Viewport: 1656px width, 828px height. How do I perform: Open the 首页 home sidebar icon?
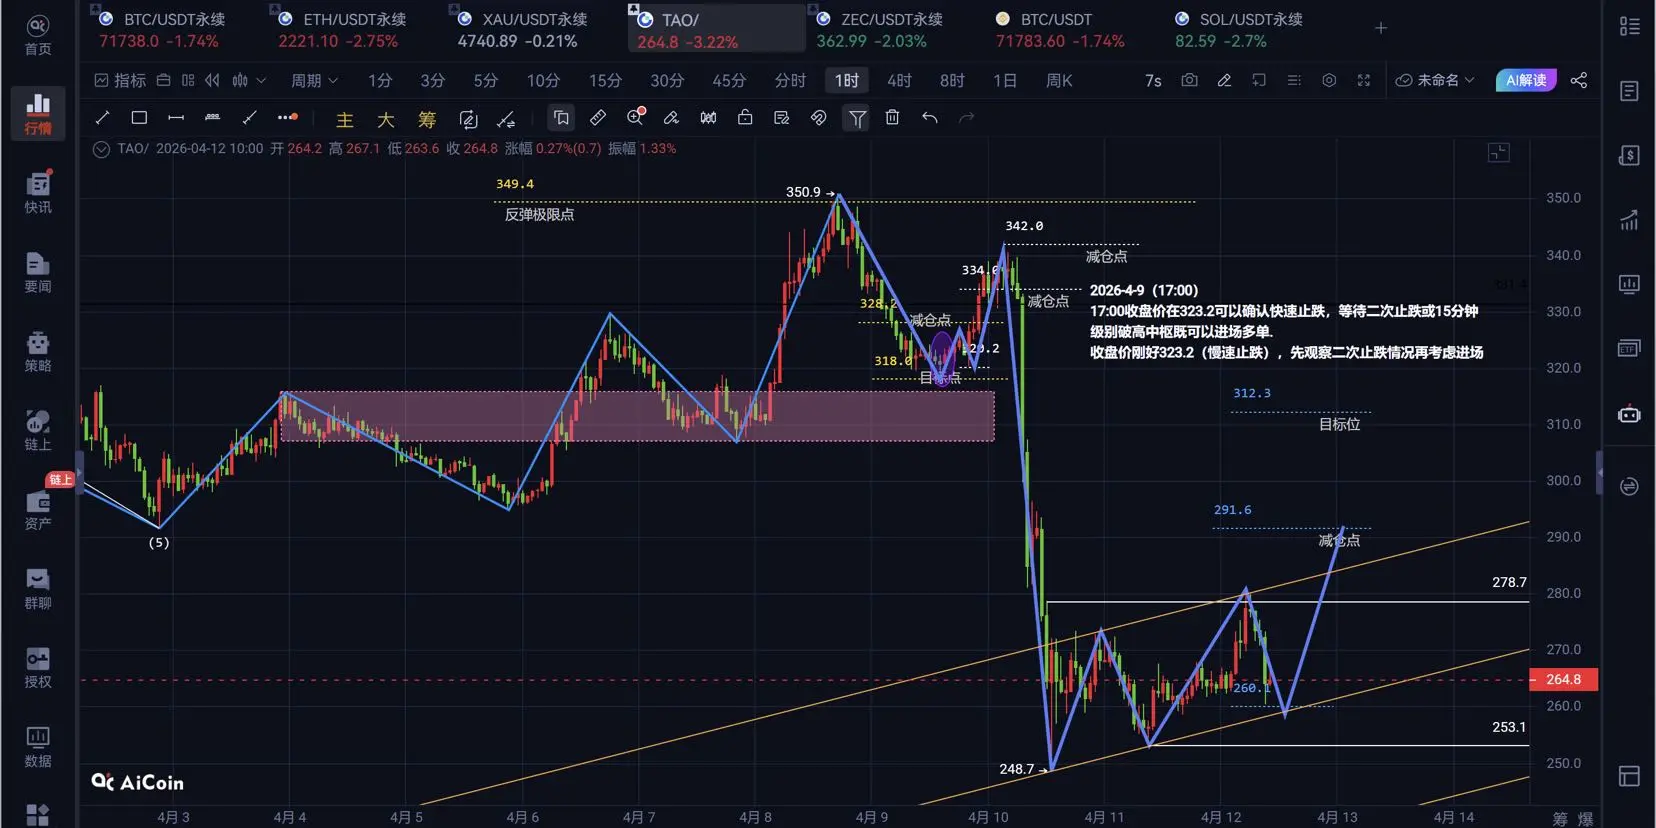pyautogui.click(x=38, y=35)
